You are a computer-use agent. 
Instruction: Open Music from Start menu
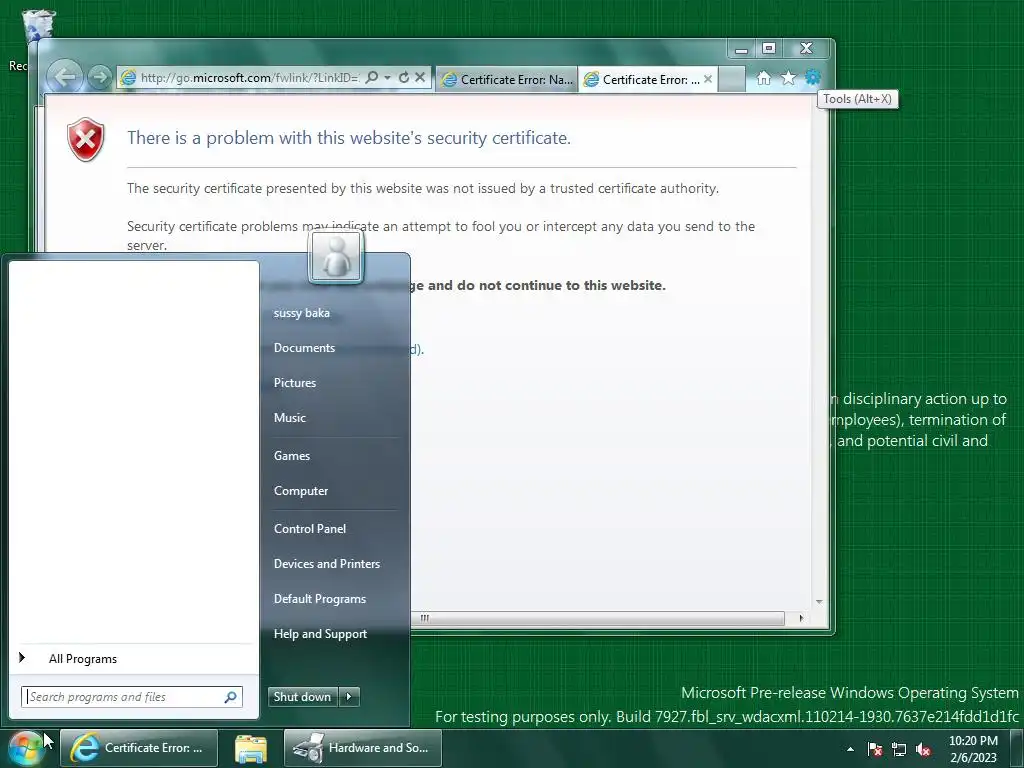point(289,418)
